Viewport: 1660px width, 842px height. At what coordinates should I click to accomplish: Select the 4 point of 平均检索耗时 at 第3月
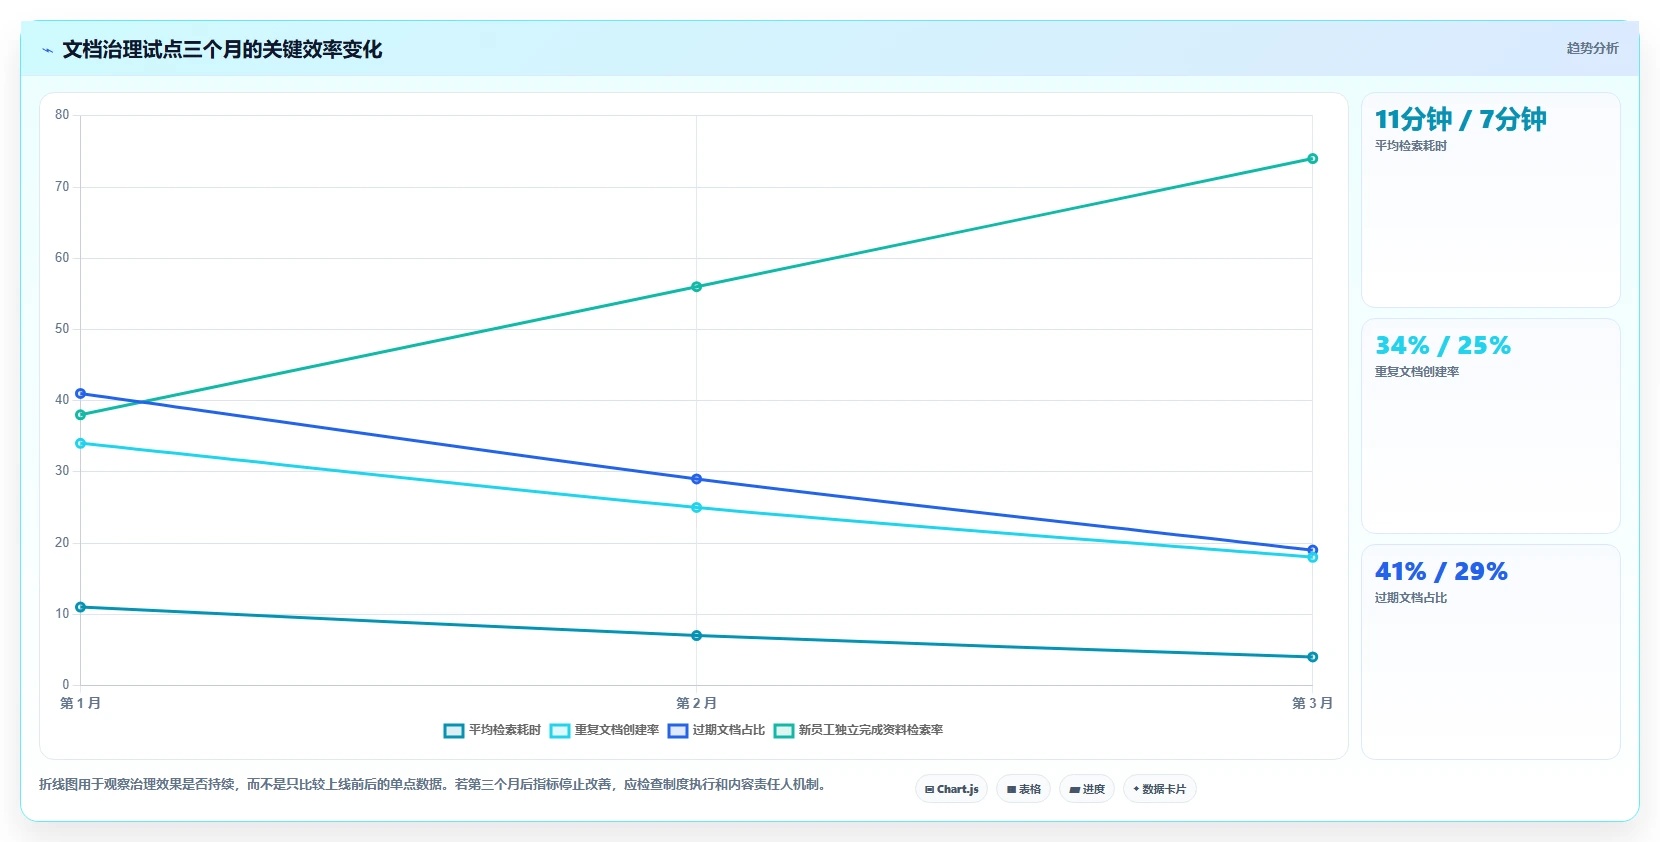(x=1312, y=657)
